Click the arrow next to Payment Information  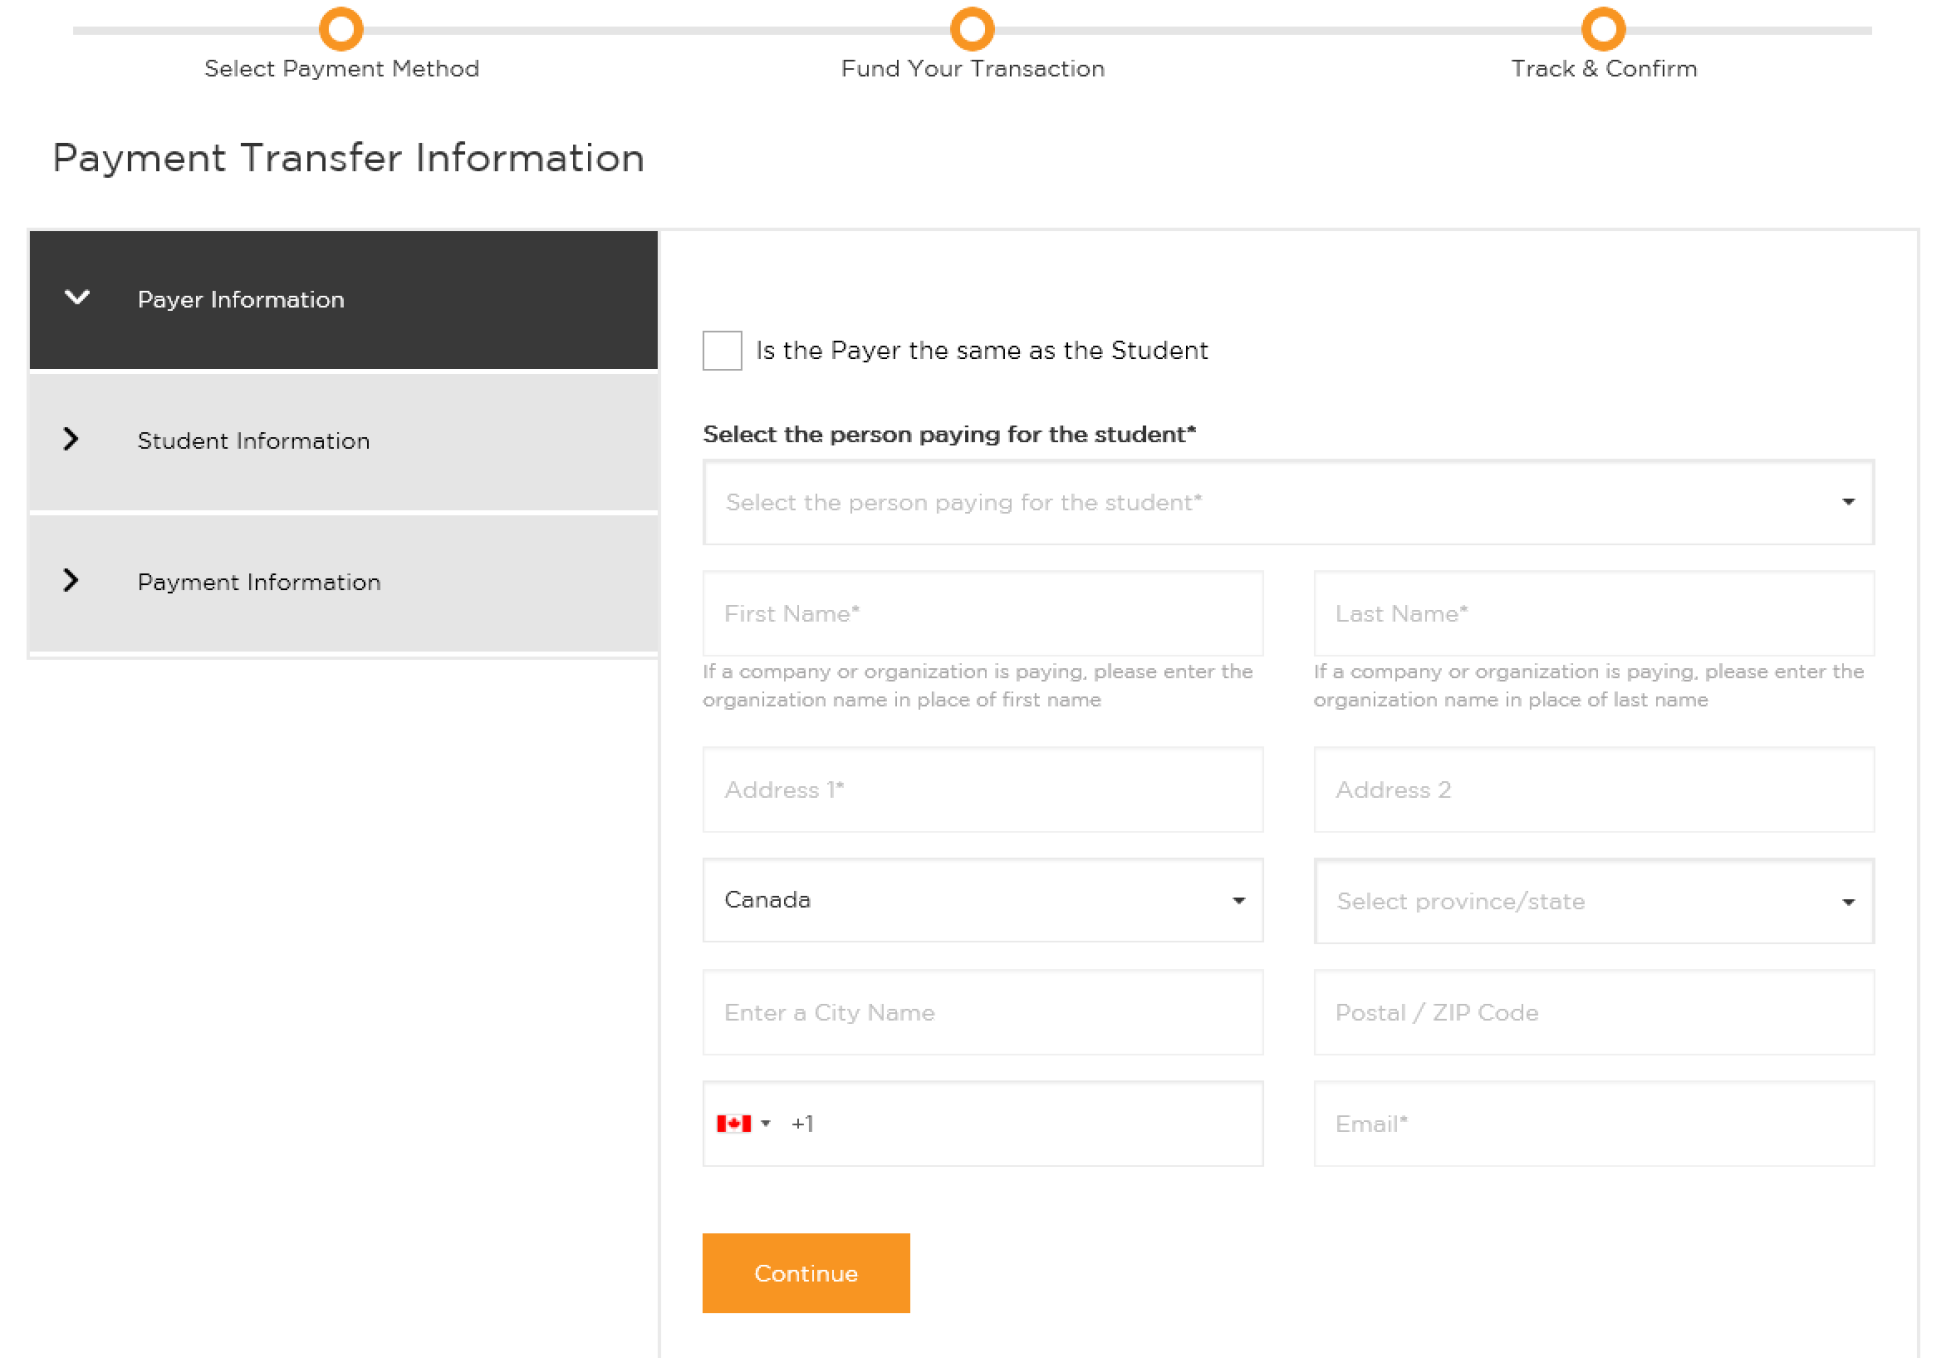(x=71, y=580)
